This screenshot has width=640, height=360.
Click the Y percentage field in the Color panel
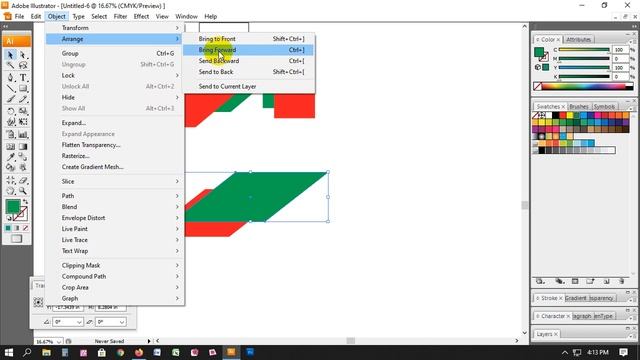pyautogui.click(x=620, y=67)
